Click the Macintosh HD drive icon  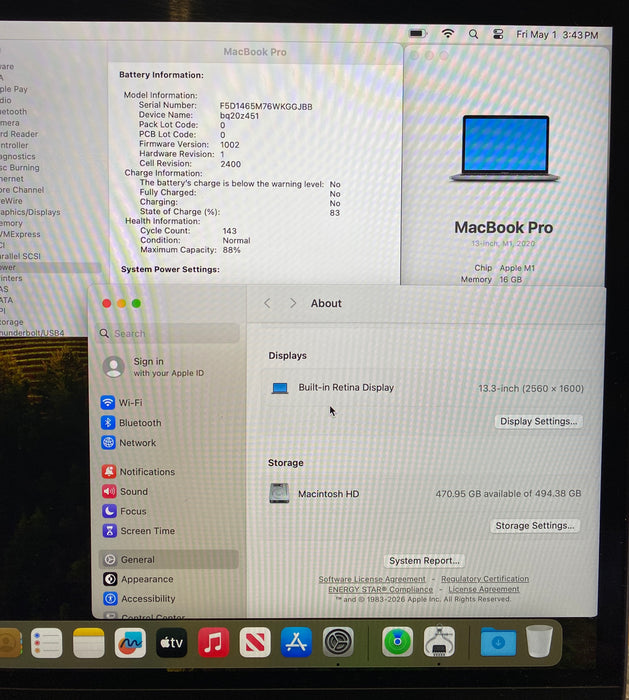[279, 493]
